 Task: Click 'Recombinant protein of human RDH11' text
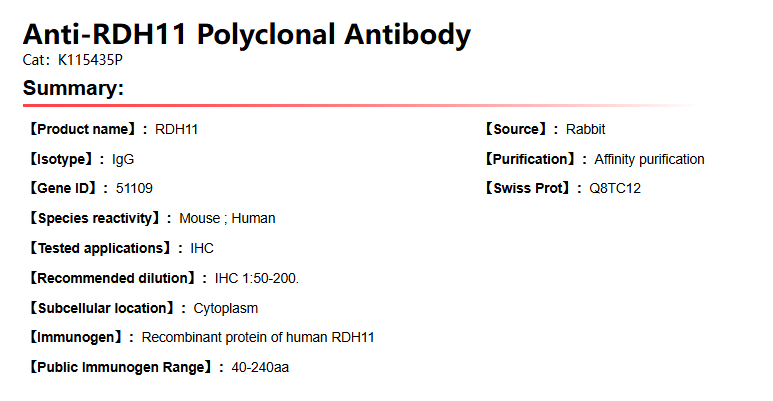click(258, 338)
